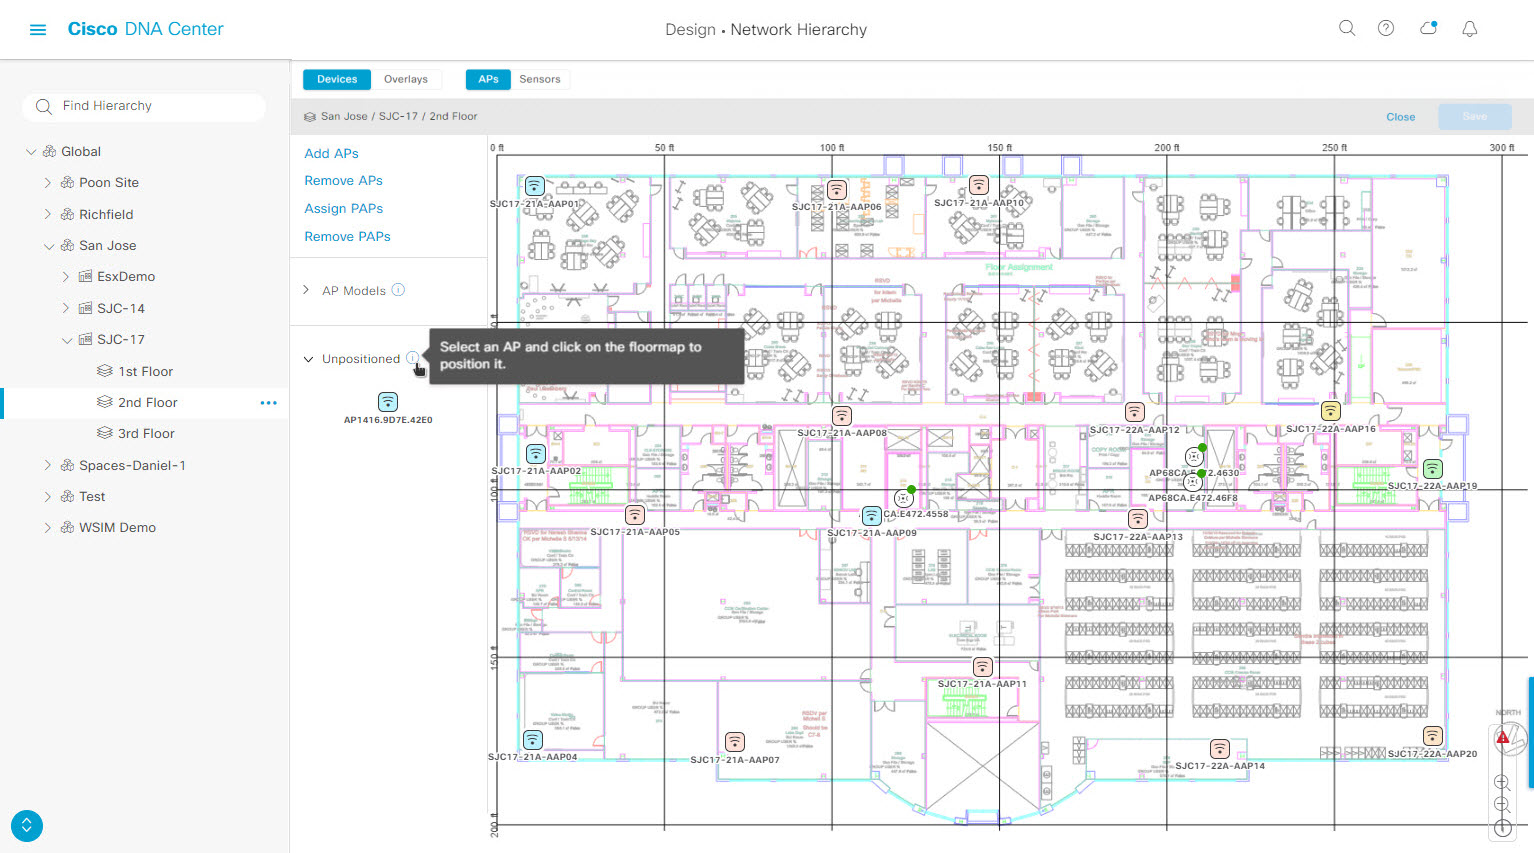This screenshot has height=853, width=1534.
Task: Click AP icon SJC17-21A-AAP05 on floormap
Action: pyautogui.click(x=635, y=515)
